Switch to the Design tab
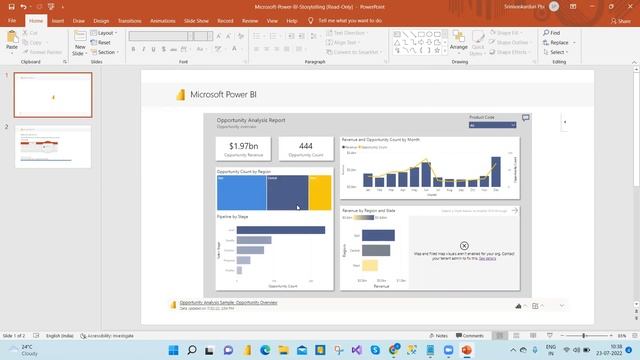 101,20
